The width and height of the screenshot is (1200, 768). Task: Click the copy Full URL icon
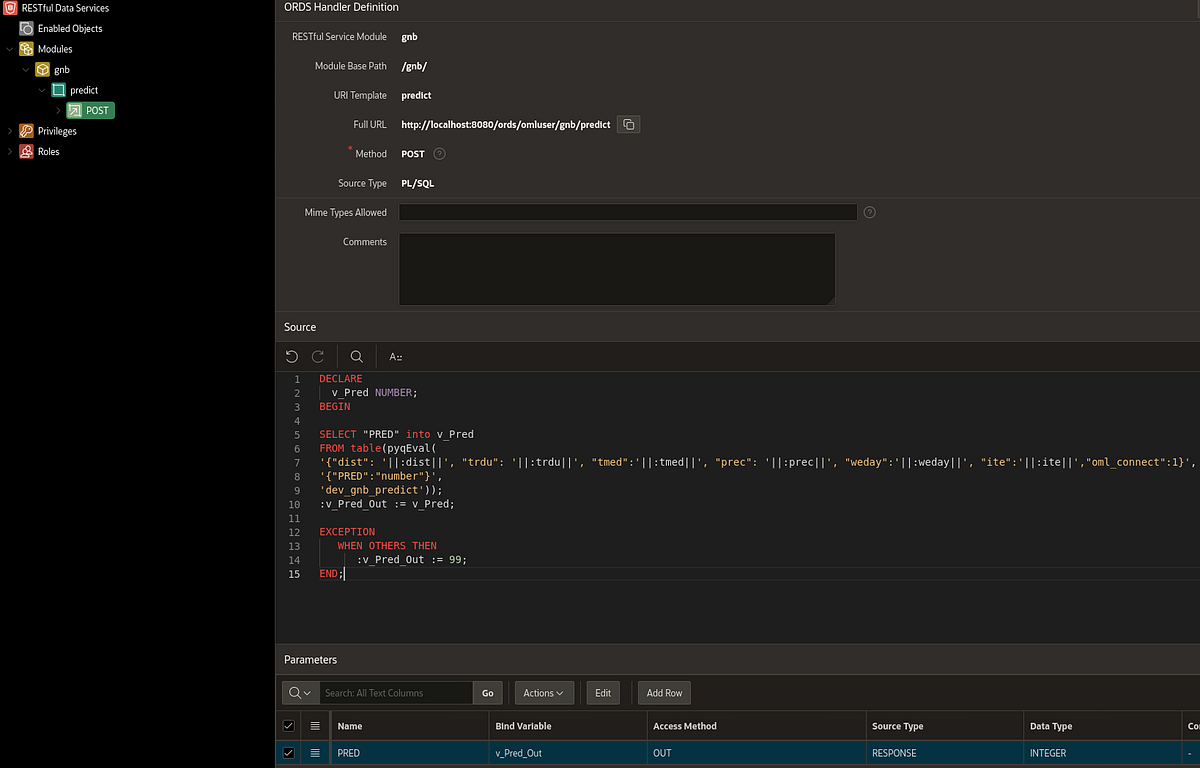(628, 124)
